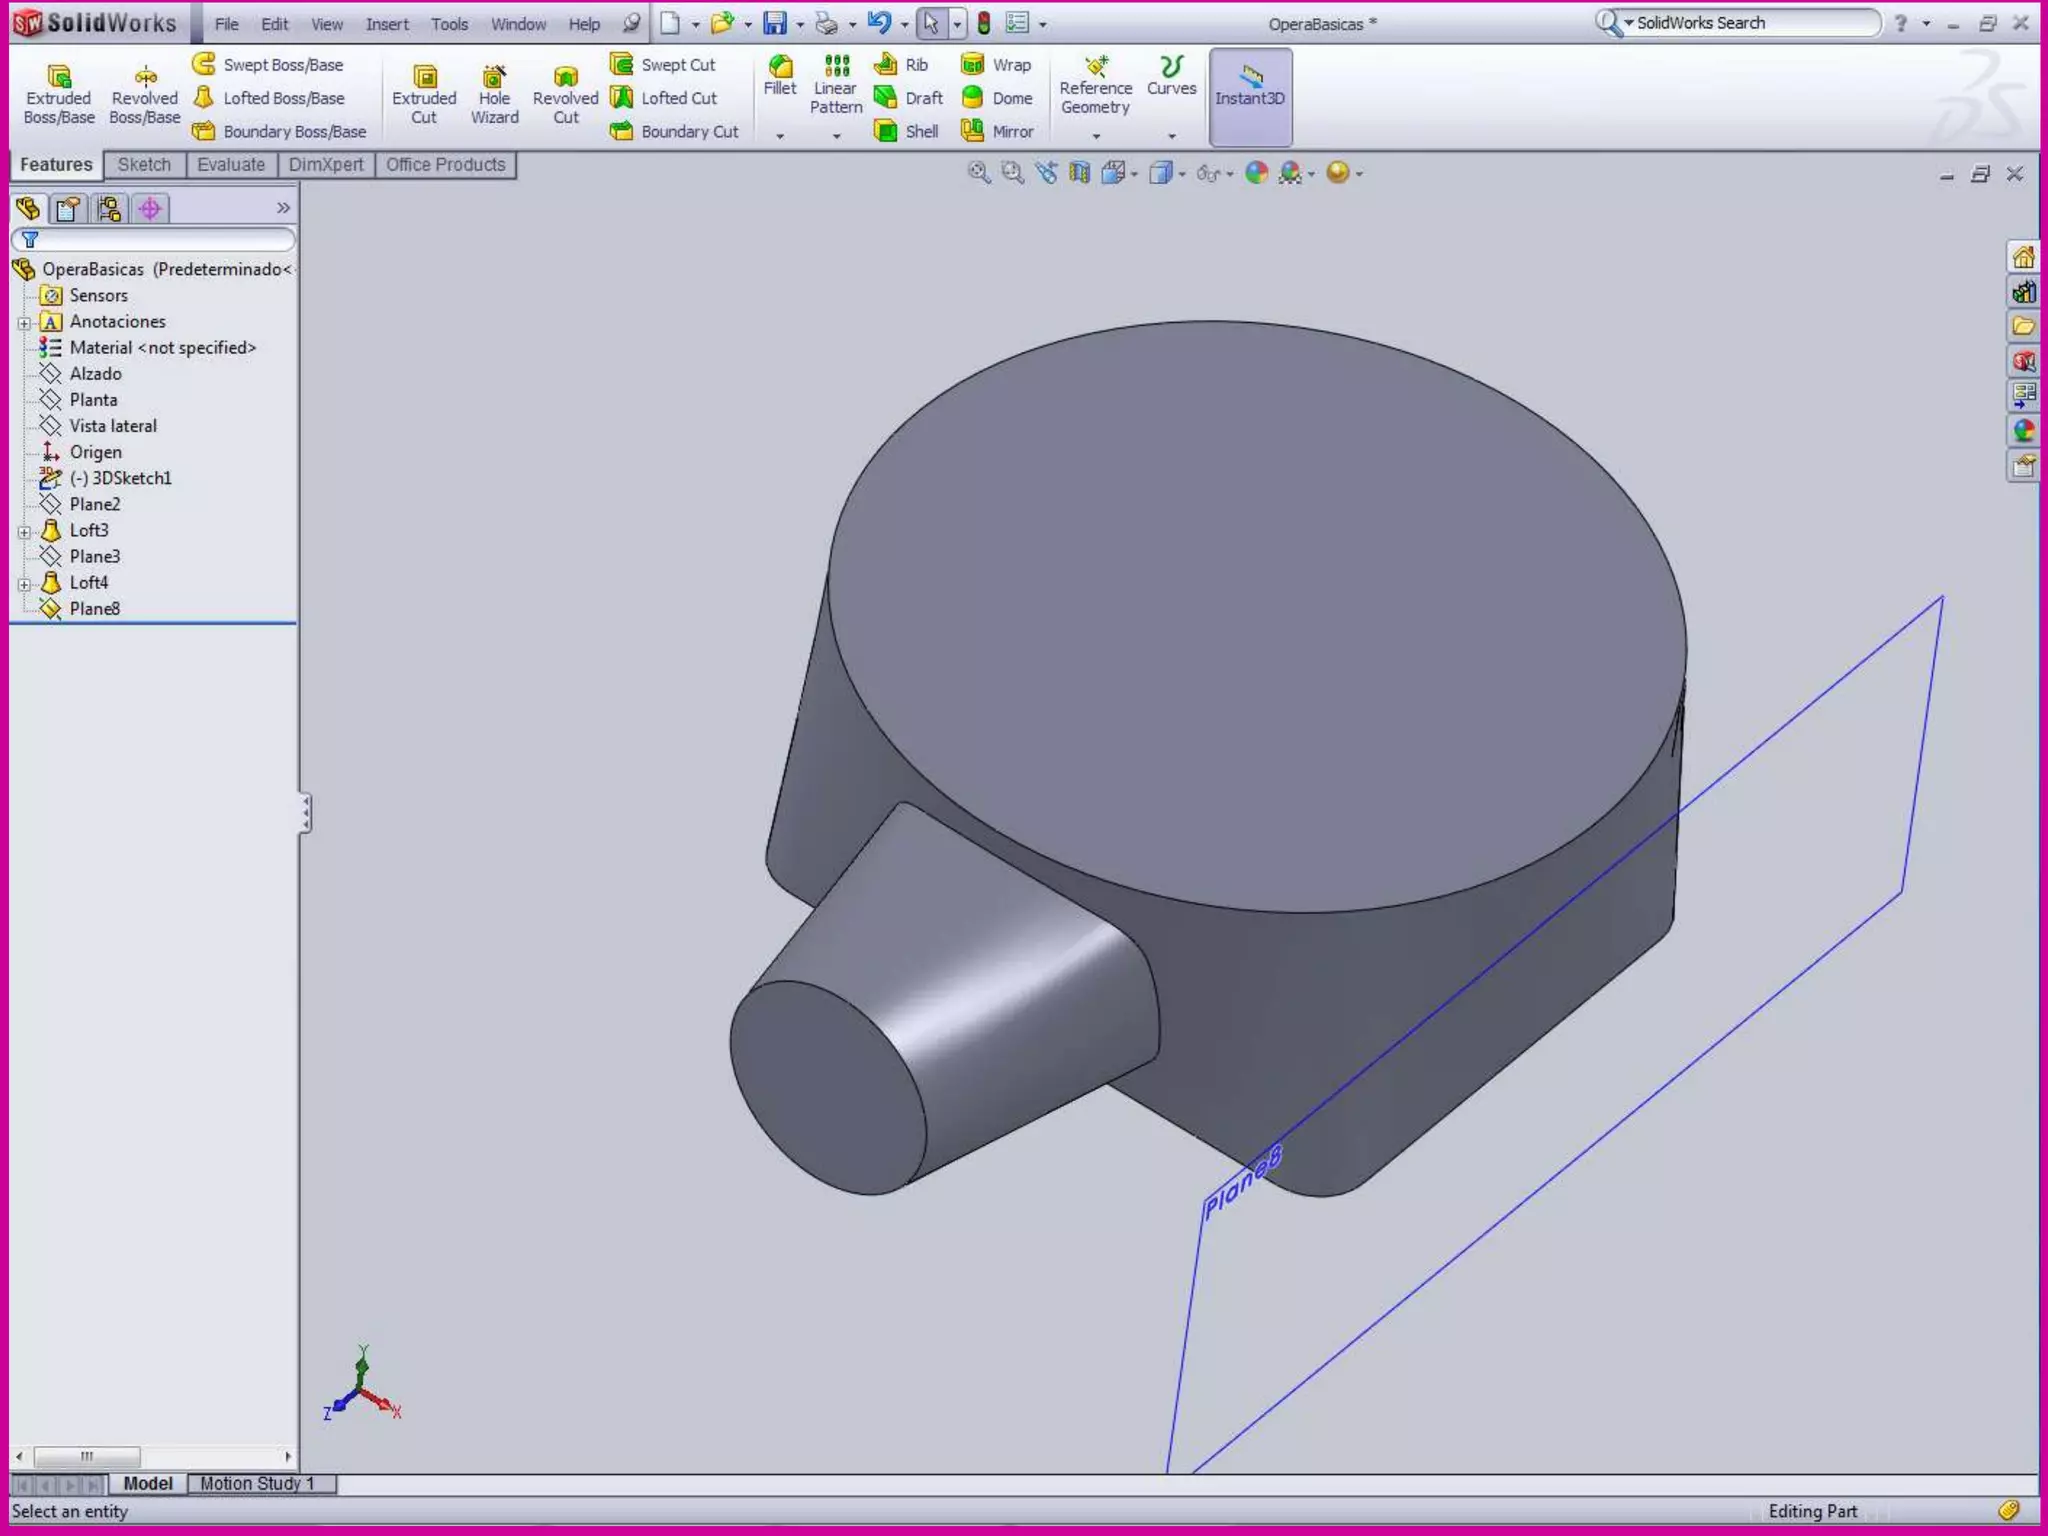Click Zoom to Fit icon
This screenshot has width=2048, height=1536.
[x=978, y=173]
